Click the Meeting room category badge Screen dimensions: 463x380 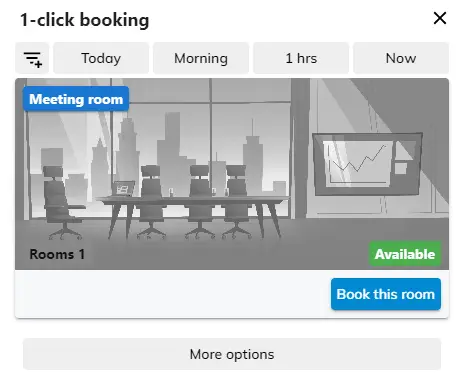[76, 99]
